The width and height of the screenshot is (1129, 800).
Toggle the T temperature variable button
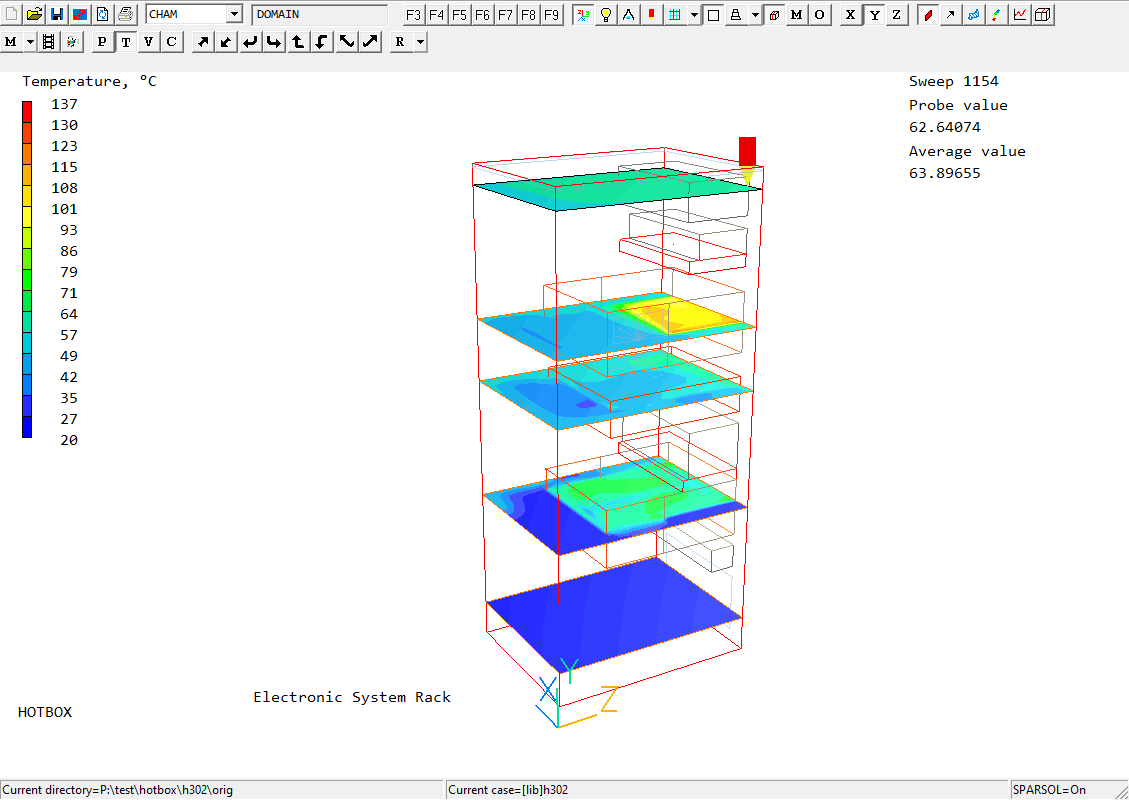pyautogui.click(x=126, y=41)
